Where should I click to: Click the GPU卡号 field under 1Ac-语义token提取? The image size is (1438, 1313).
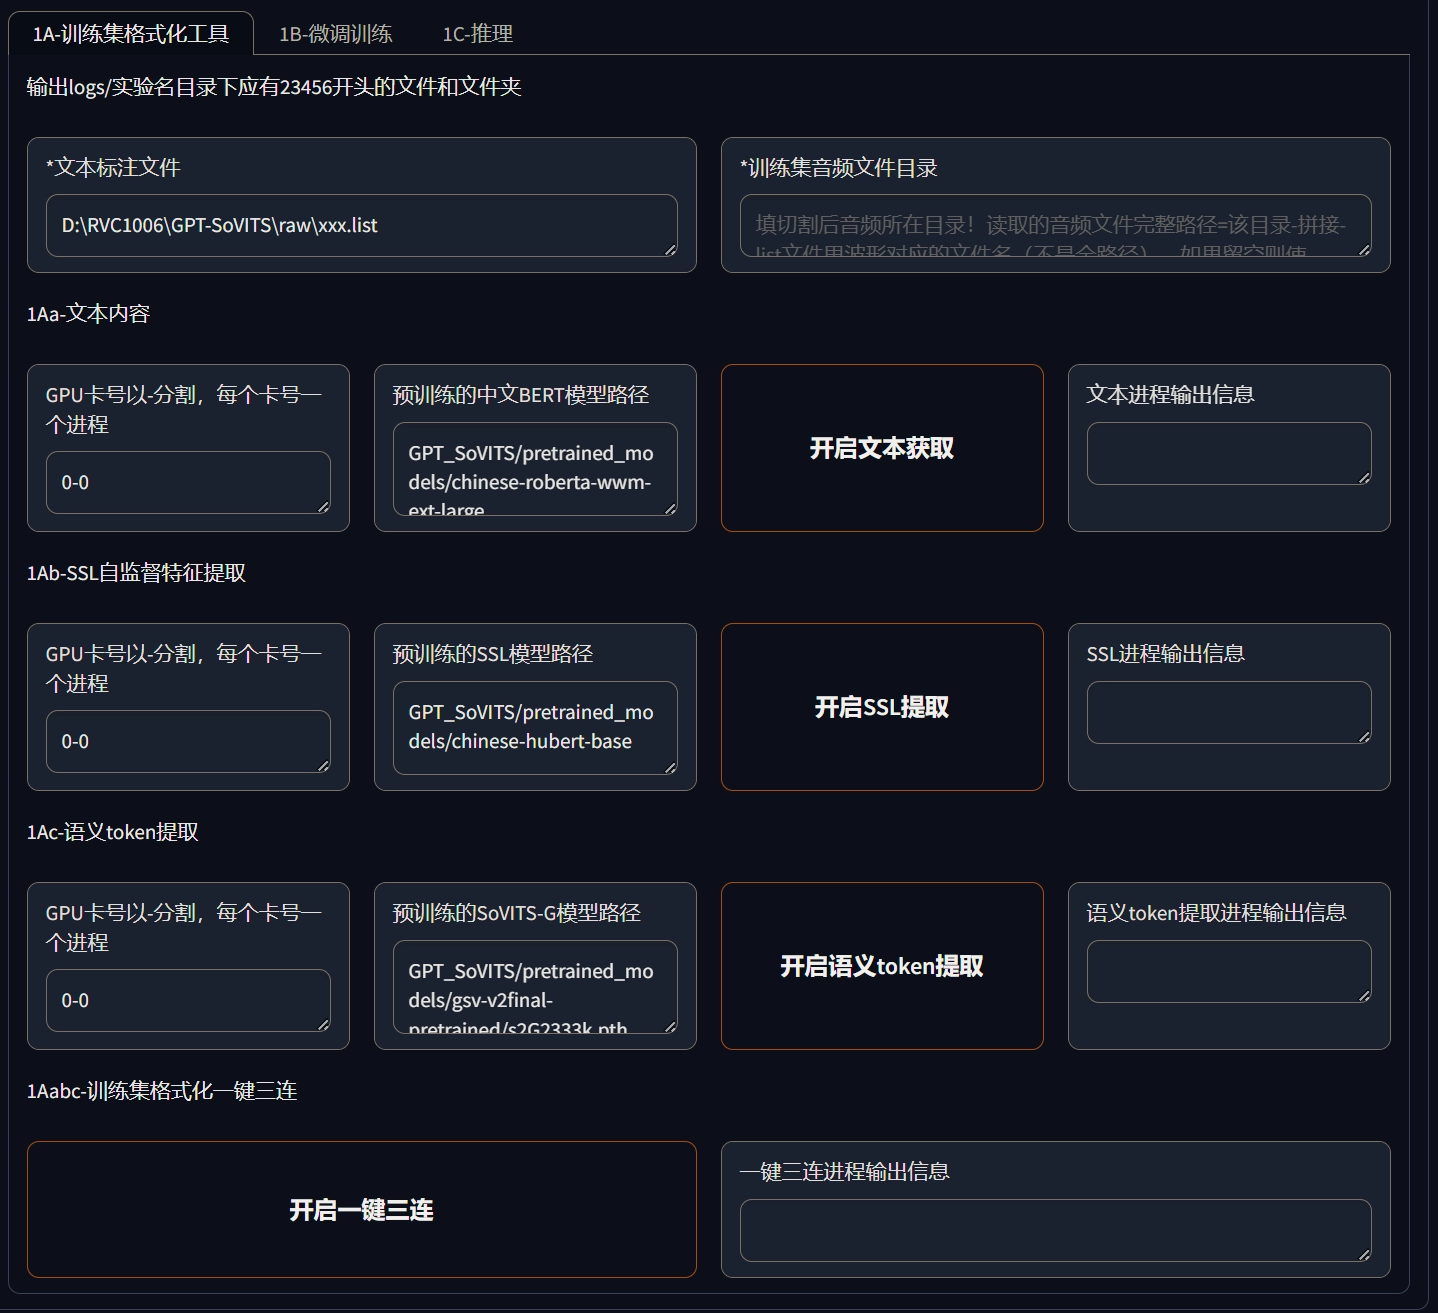click(x=188, y=1001)
